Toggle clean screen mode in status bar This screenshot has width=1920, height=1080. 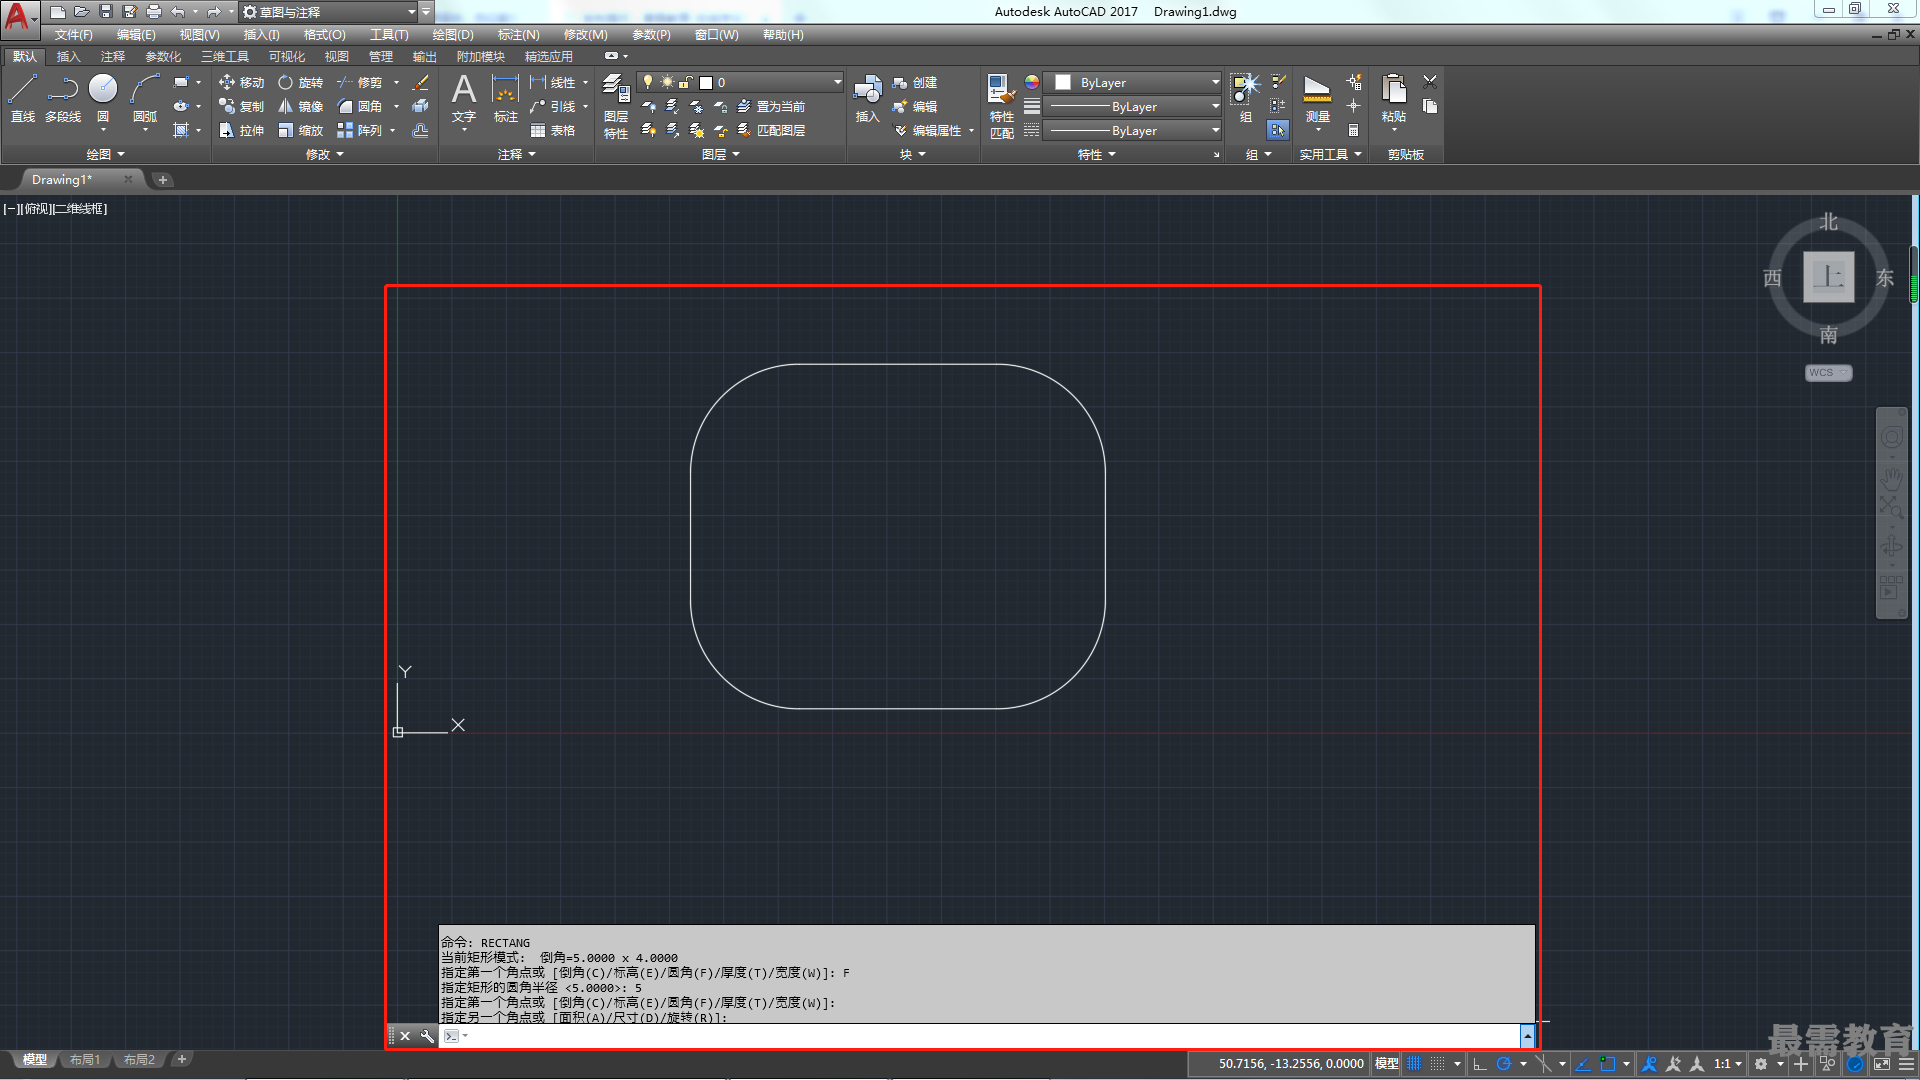1881,1064
